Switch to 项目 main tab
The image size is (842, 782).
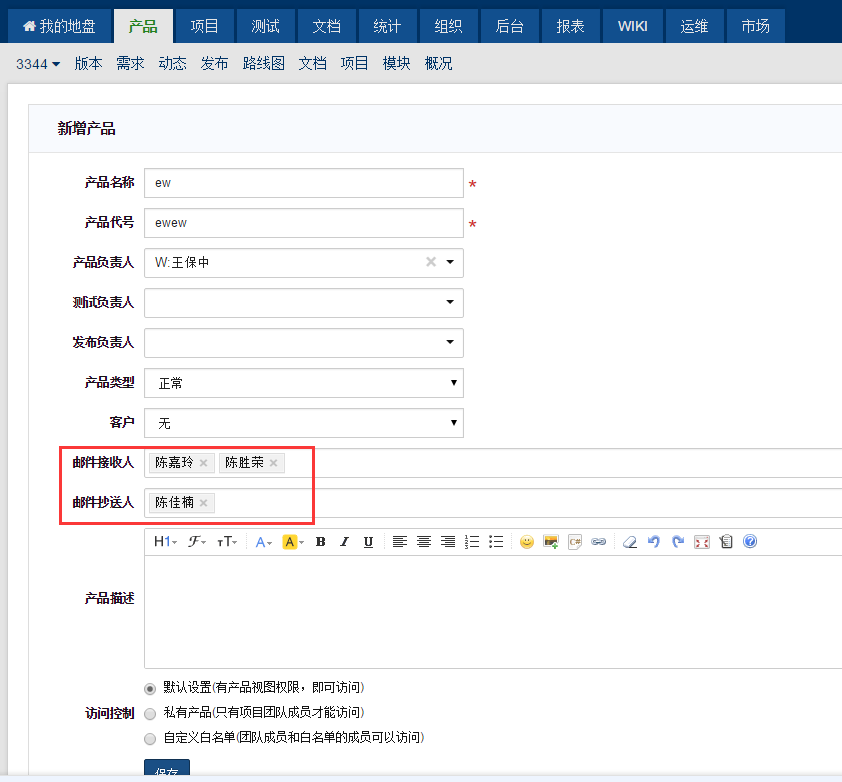click(204, 26)
